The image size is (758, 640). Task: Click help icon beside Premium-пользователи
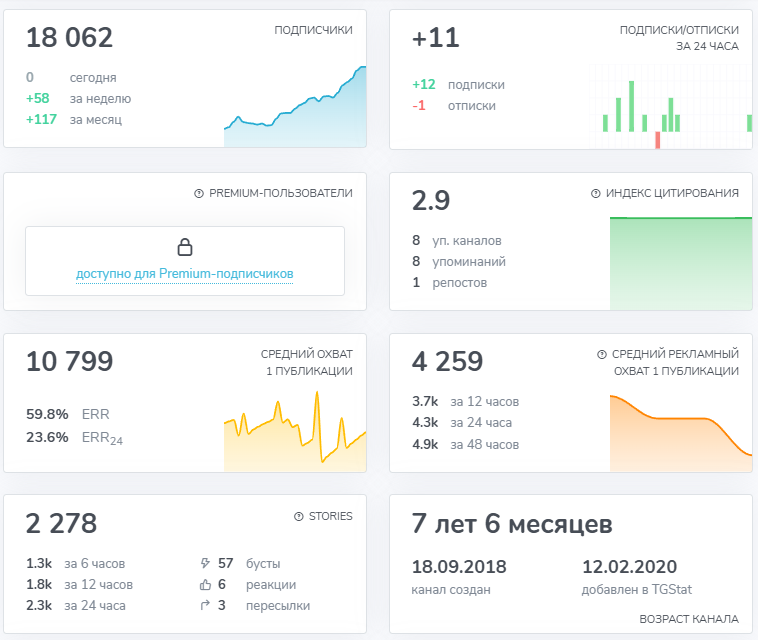[x=199, y=193]
